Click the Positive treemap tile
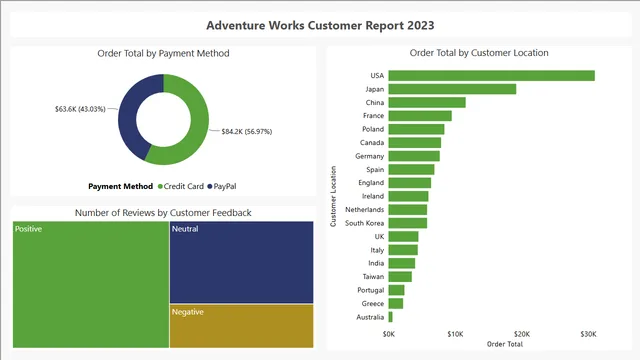The width and height of the screenshot is (640, 360). click(91, 284)
